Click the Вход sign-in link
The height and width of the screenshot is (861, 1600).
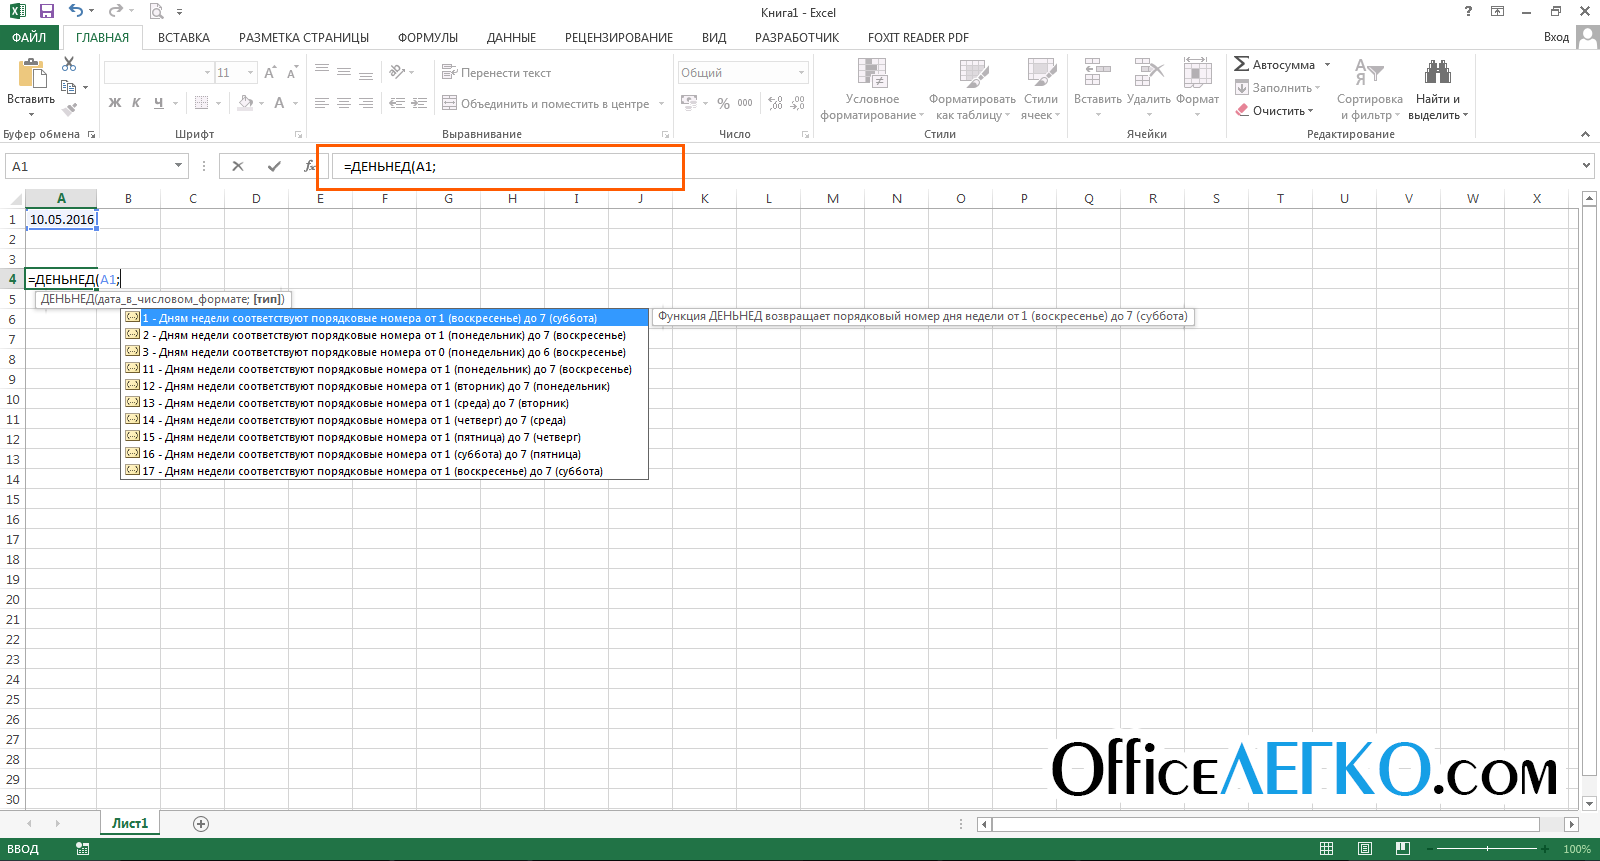pos(1556,37)
